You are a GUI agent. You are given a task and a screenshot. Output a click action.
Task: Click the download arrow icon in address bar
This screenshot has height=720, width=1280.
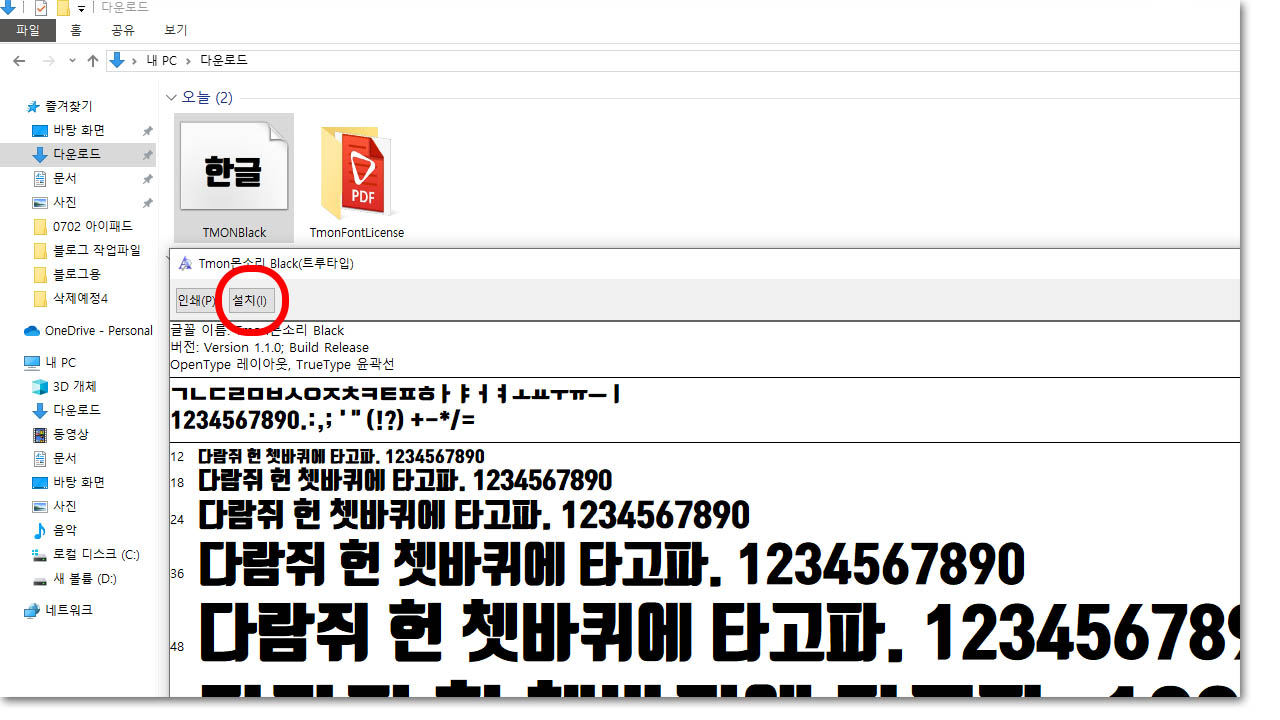118,61
